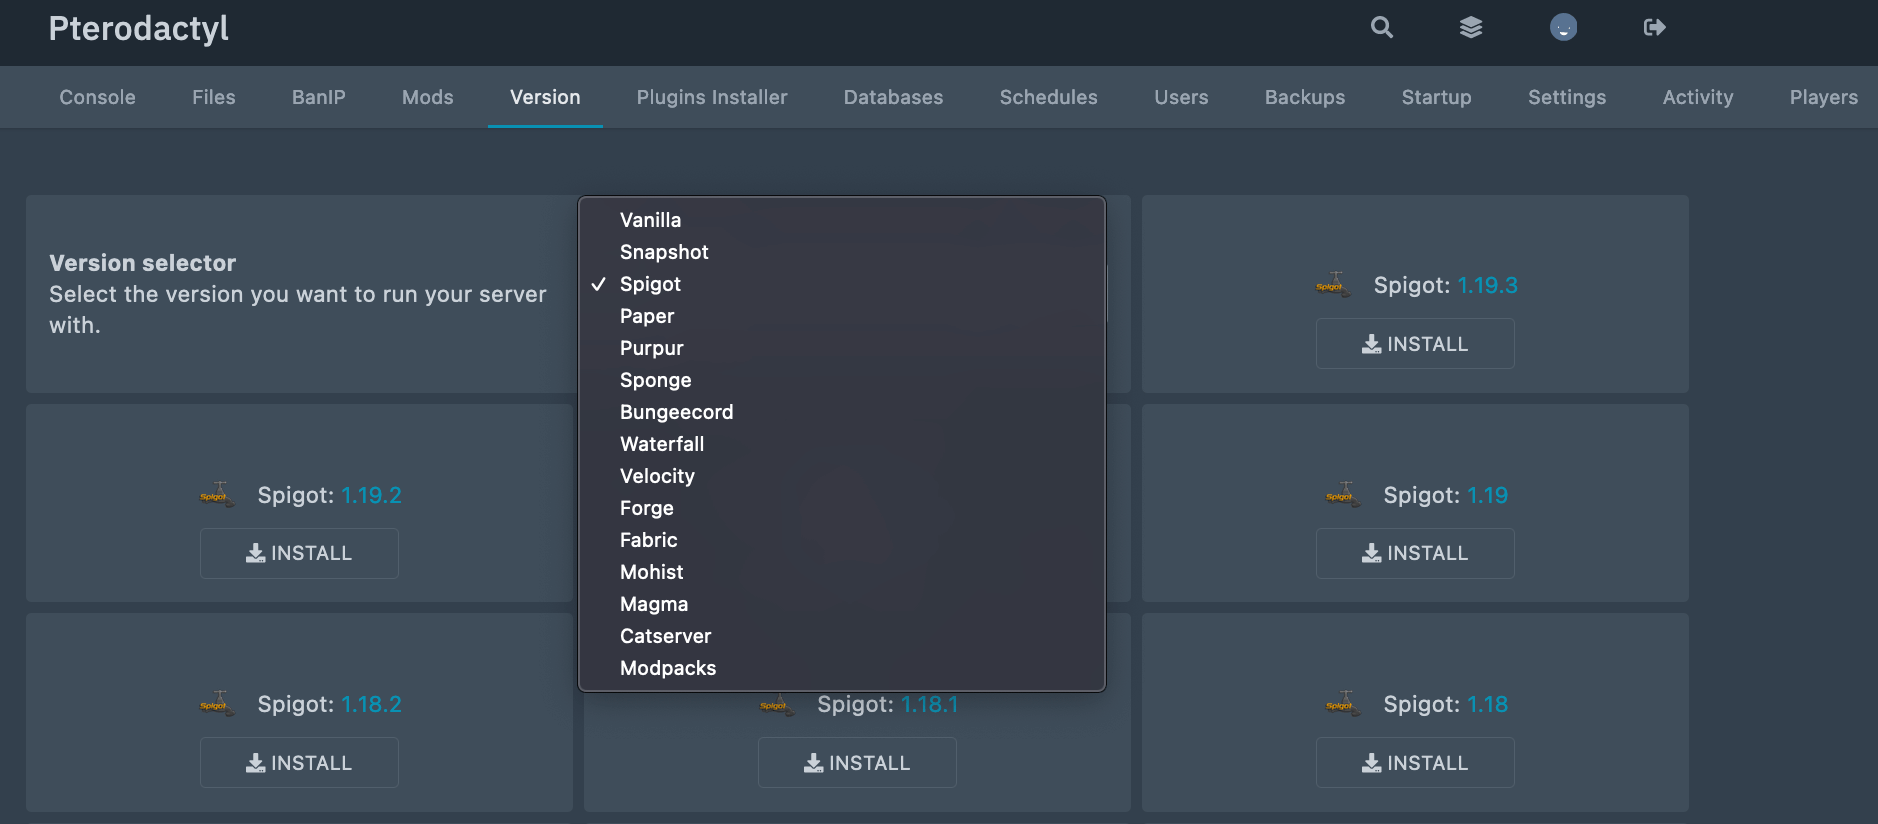Click the search magnifier icon

(x=1381, y=27)
